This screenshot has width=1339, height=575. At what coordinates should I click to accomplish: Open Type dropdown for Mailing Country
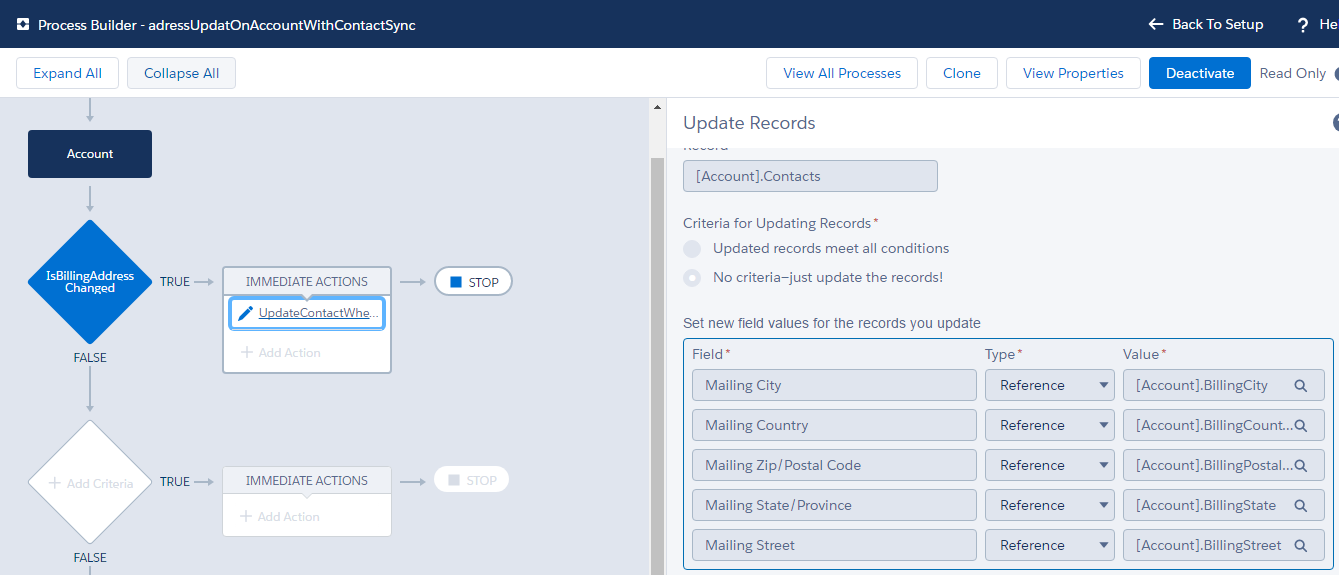[1049, 425]
